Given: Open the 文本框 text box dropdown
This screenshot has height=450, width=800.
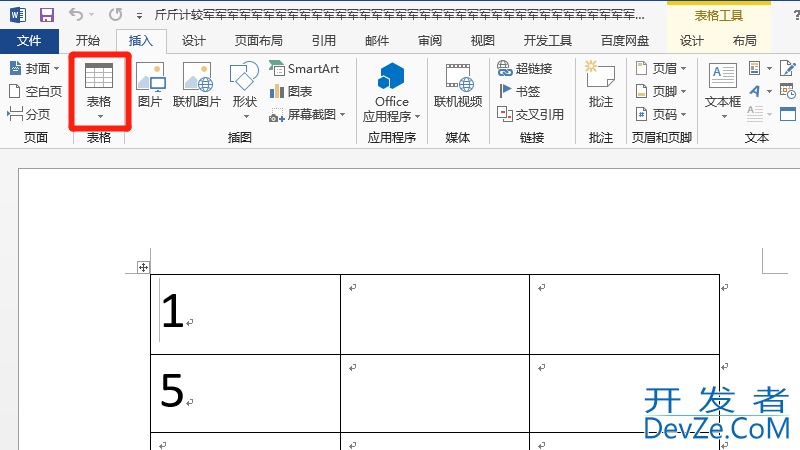Looking at the screenshot, I should click(x=723, y=91).
